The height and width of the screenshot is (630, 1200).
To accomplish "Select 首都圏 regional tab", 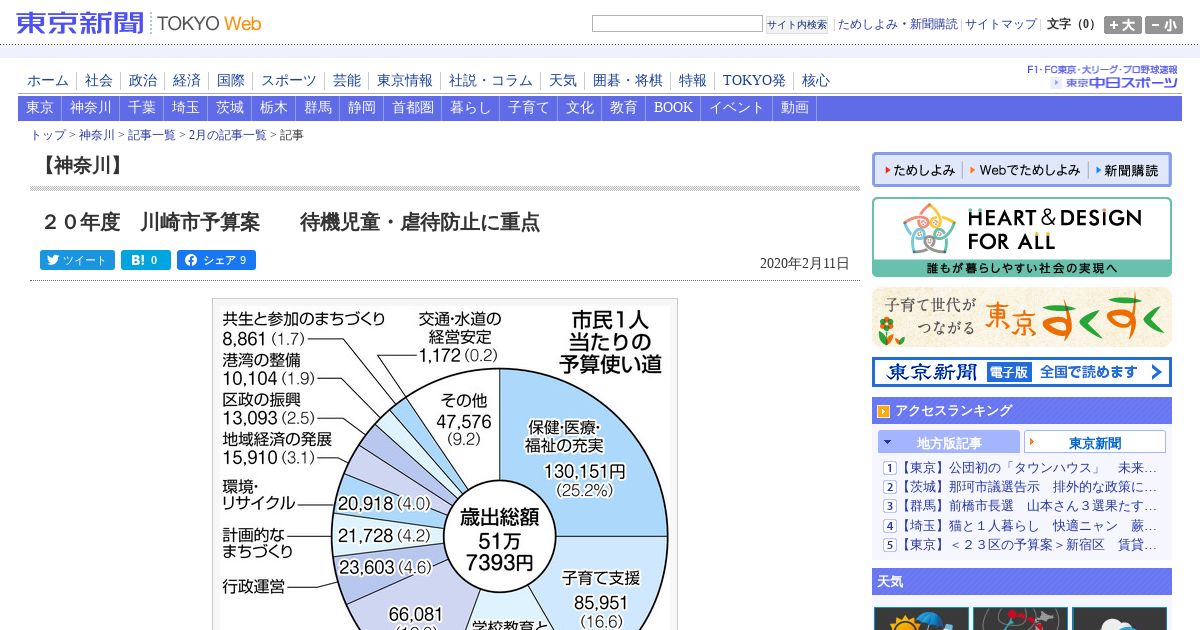I will (413, 108).
